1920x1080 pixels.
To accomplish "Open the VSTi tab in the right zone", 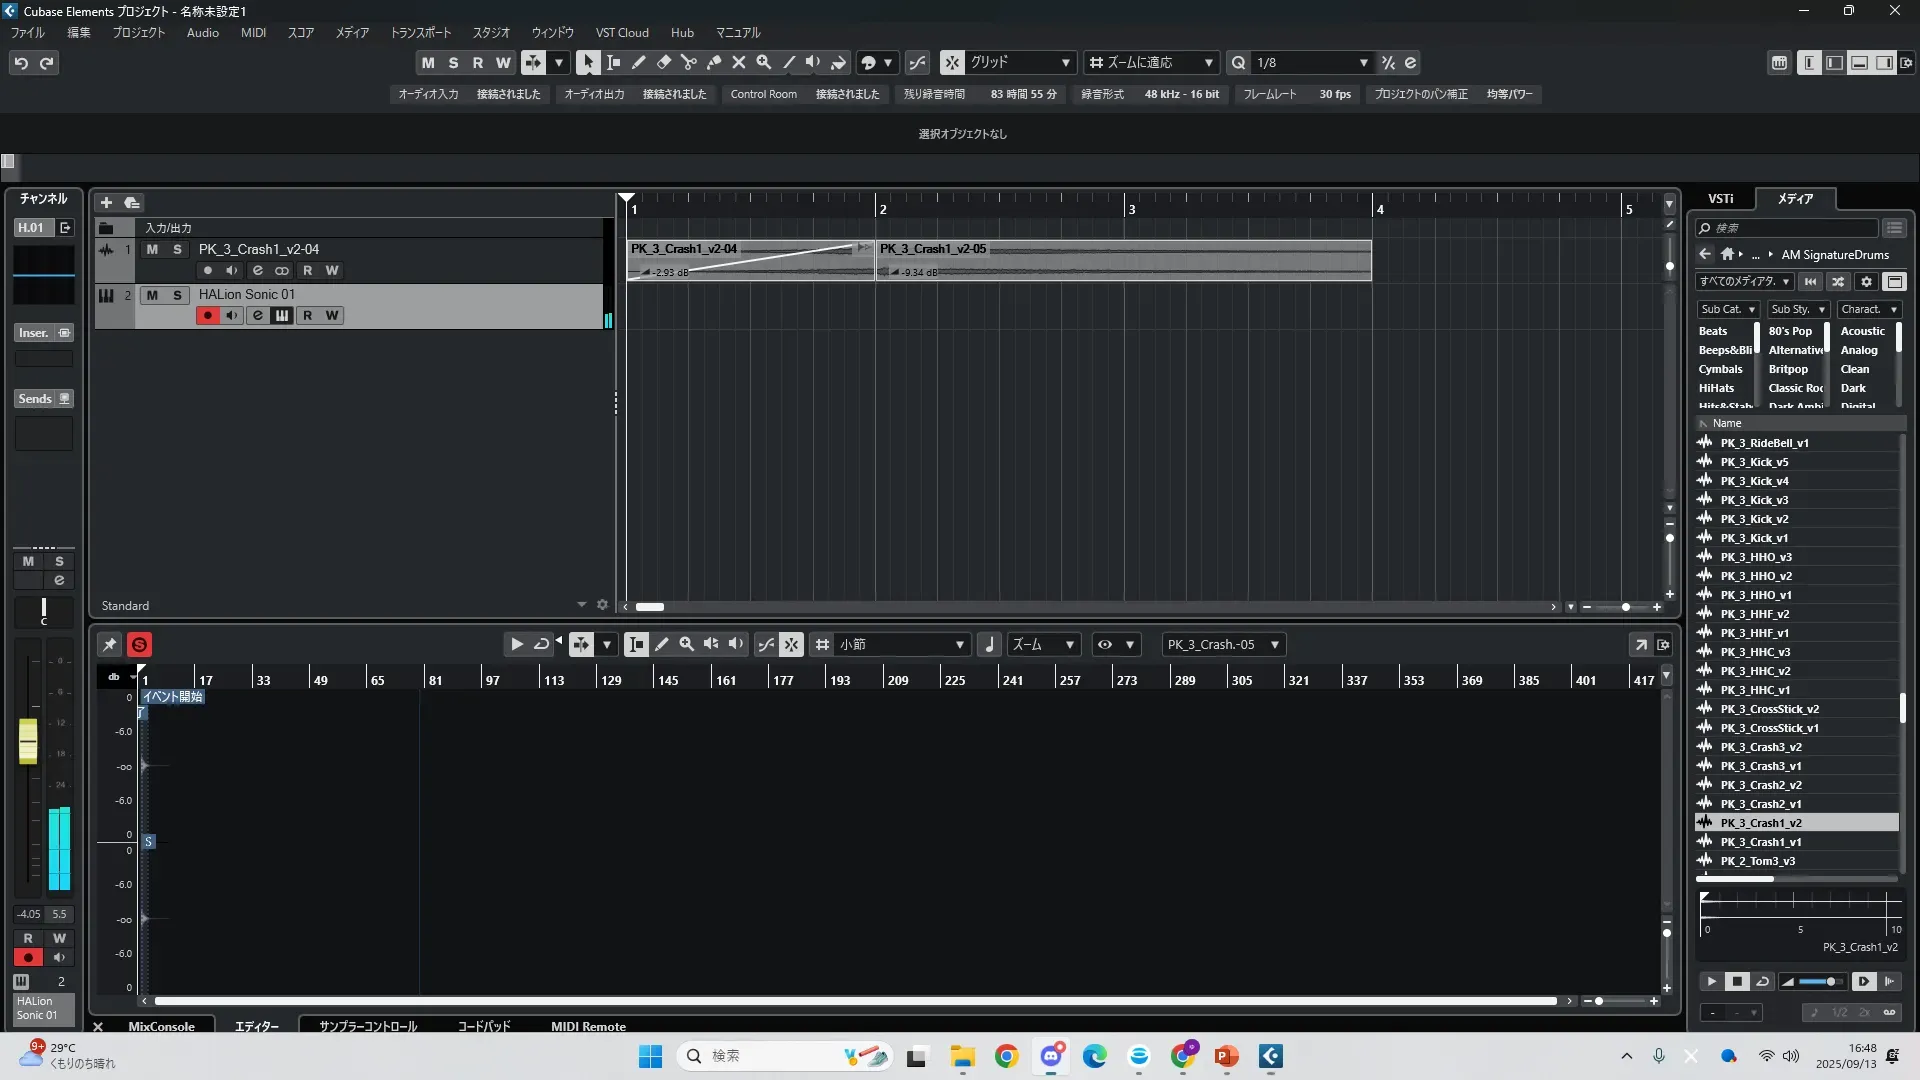I will click(1721, 199).
